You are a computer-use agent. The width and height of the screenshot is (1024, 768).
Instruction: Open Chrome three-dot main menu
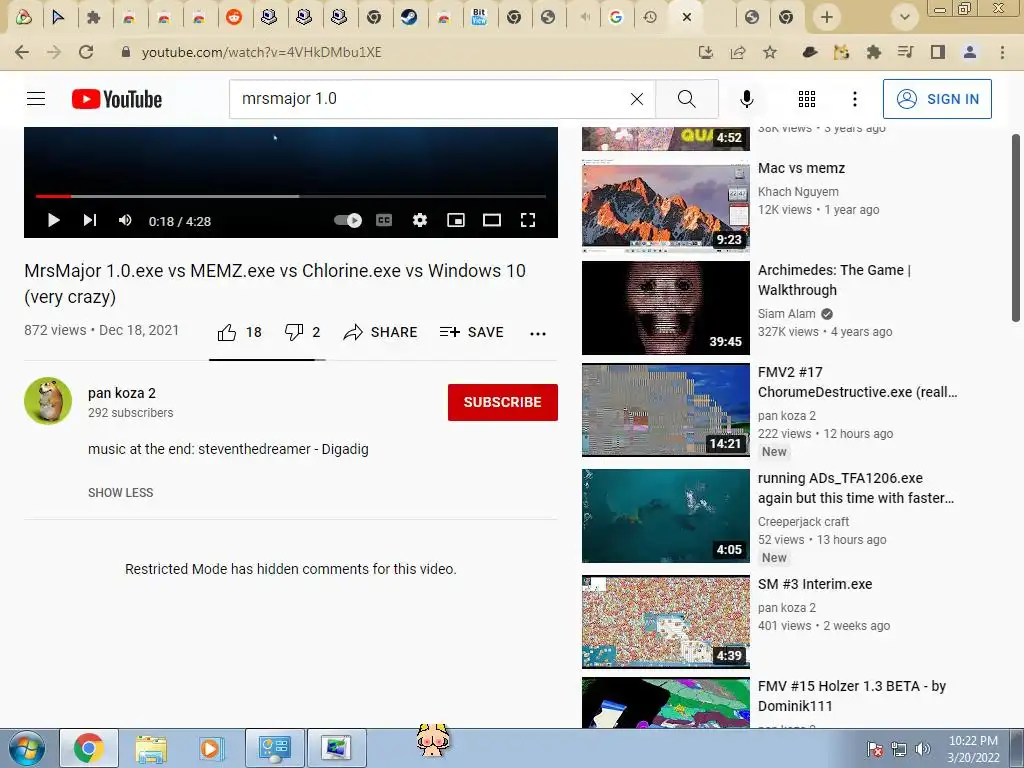(x=1002, y=52)
